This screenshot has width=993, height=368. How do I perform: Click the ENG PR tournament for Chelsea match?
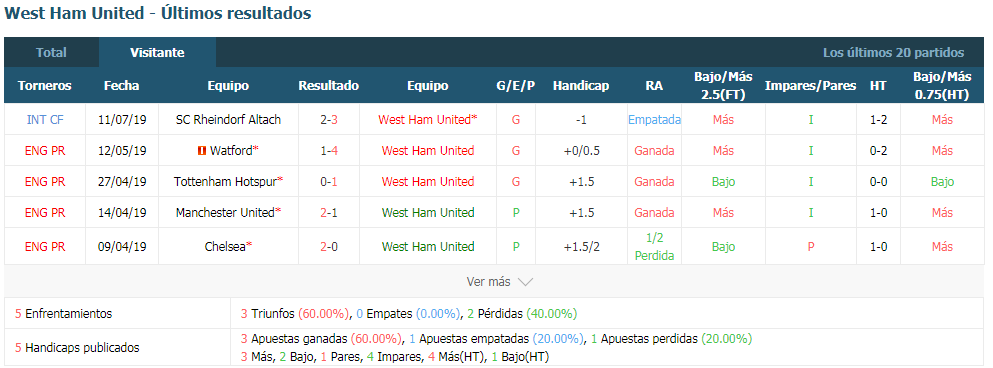point(45,246)
